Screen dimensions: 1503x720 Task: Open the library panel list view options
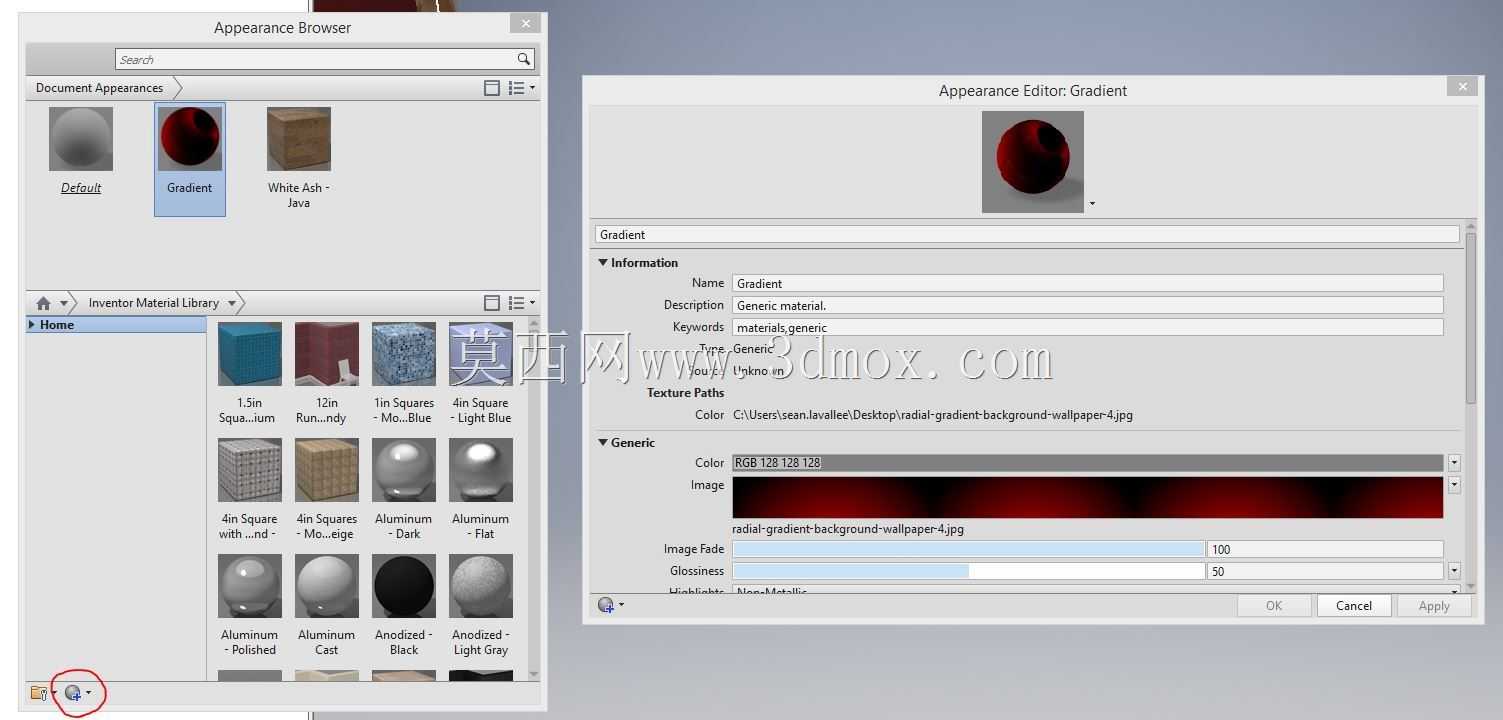[x=520, y=303]
